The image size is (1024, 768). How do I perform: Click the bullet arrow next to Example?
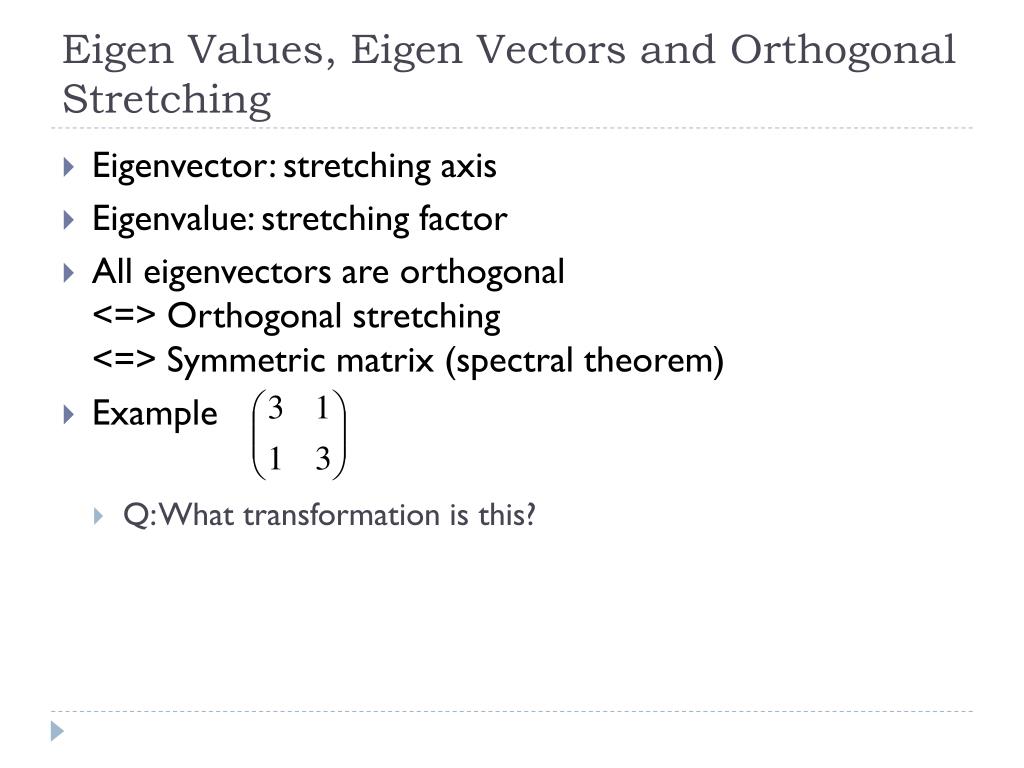coord(69,414)
